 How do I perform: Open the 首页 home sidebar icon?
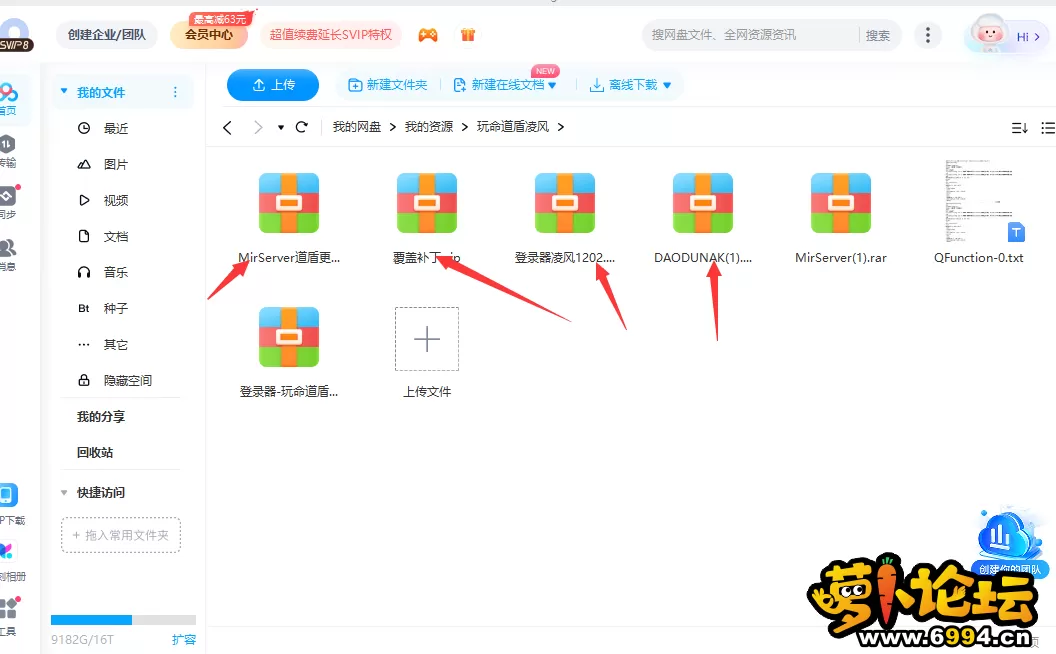(9, 99)
